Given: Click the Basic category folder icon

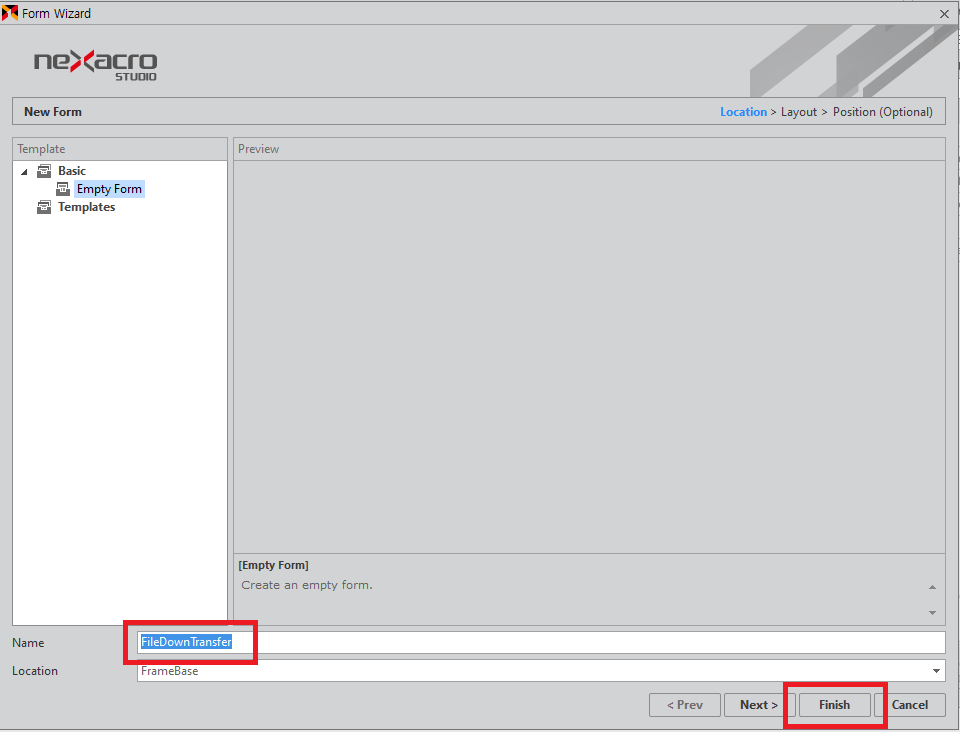Looking at the screenshot, I should coord(44,171).
